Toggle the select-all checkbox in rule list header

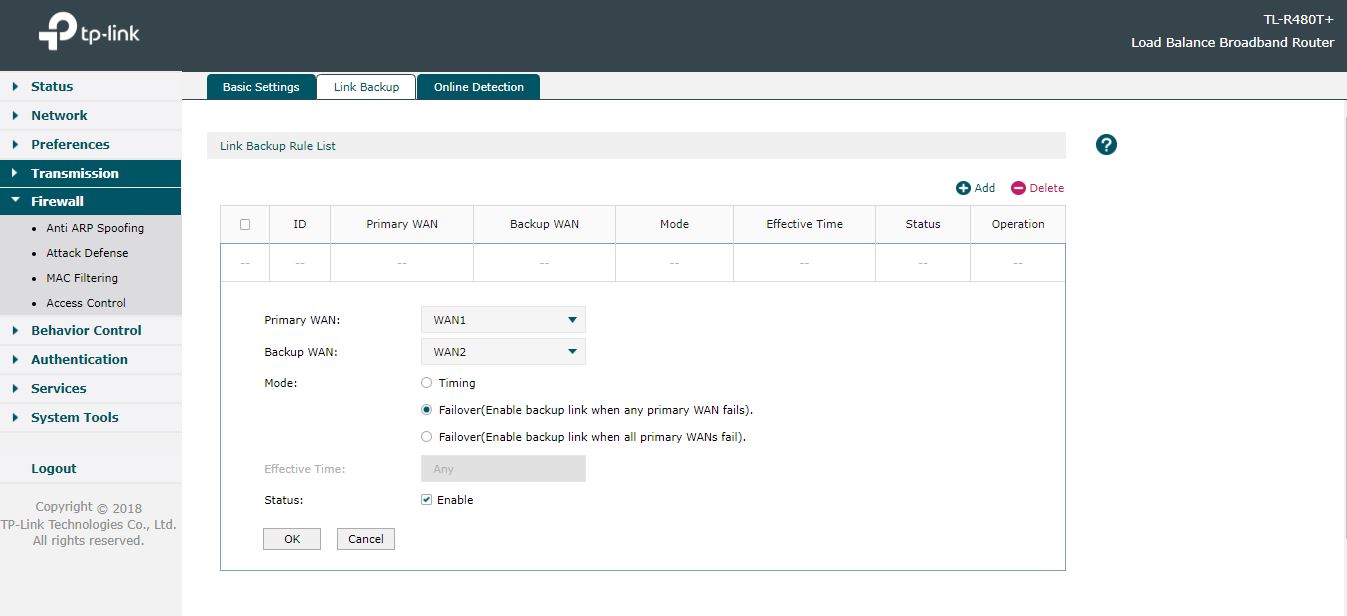coord(244,224)
